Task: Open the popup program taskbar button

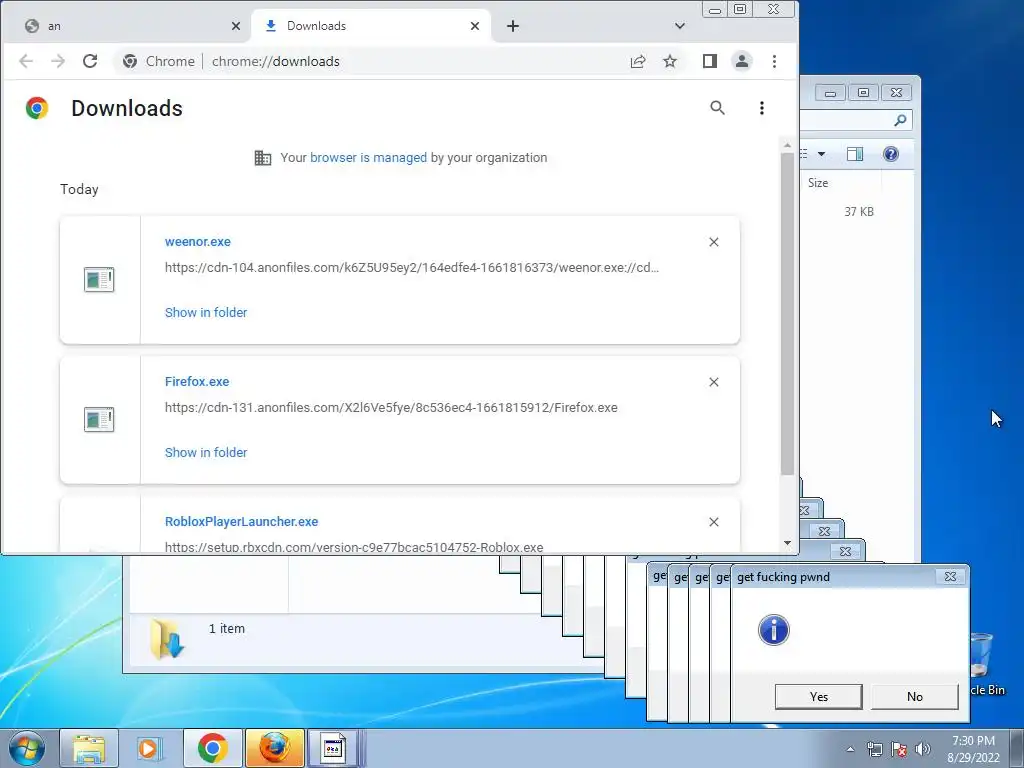Action: [x=334, y=748]
